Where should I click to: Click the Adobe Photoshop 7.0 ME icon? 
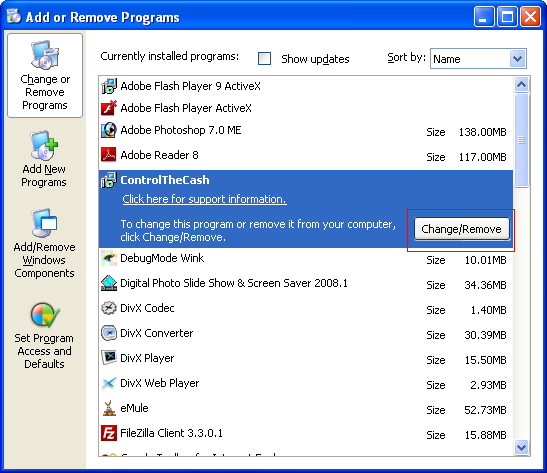[x=109, y=130]
